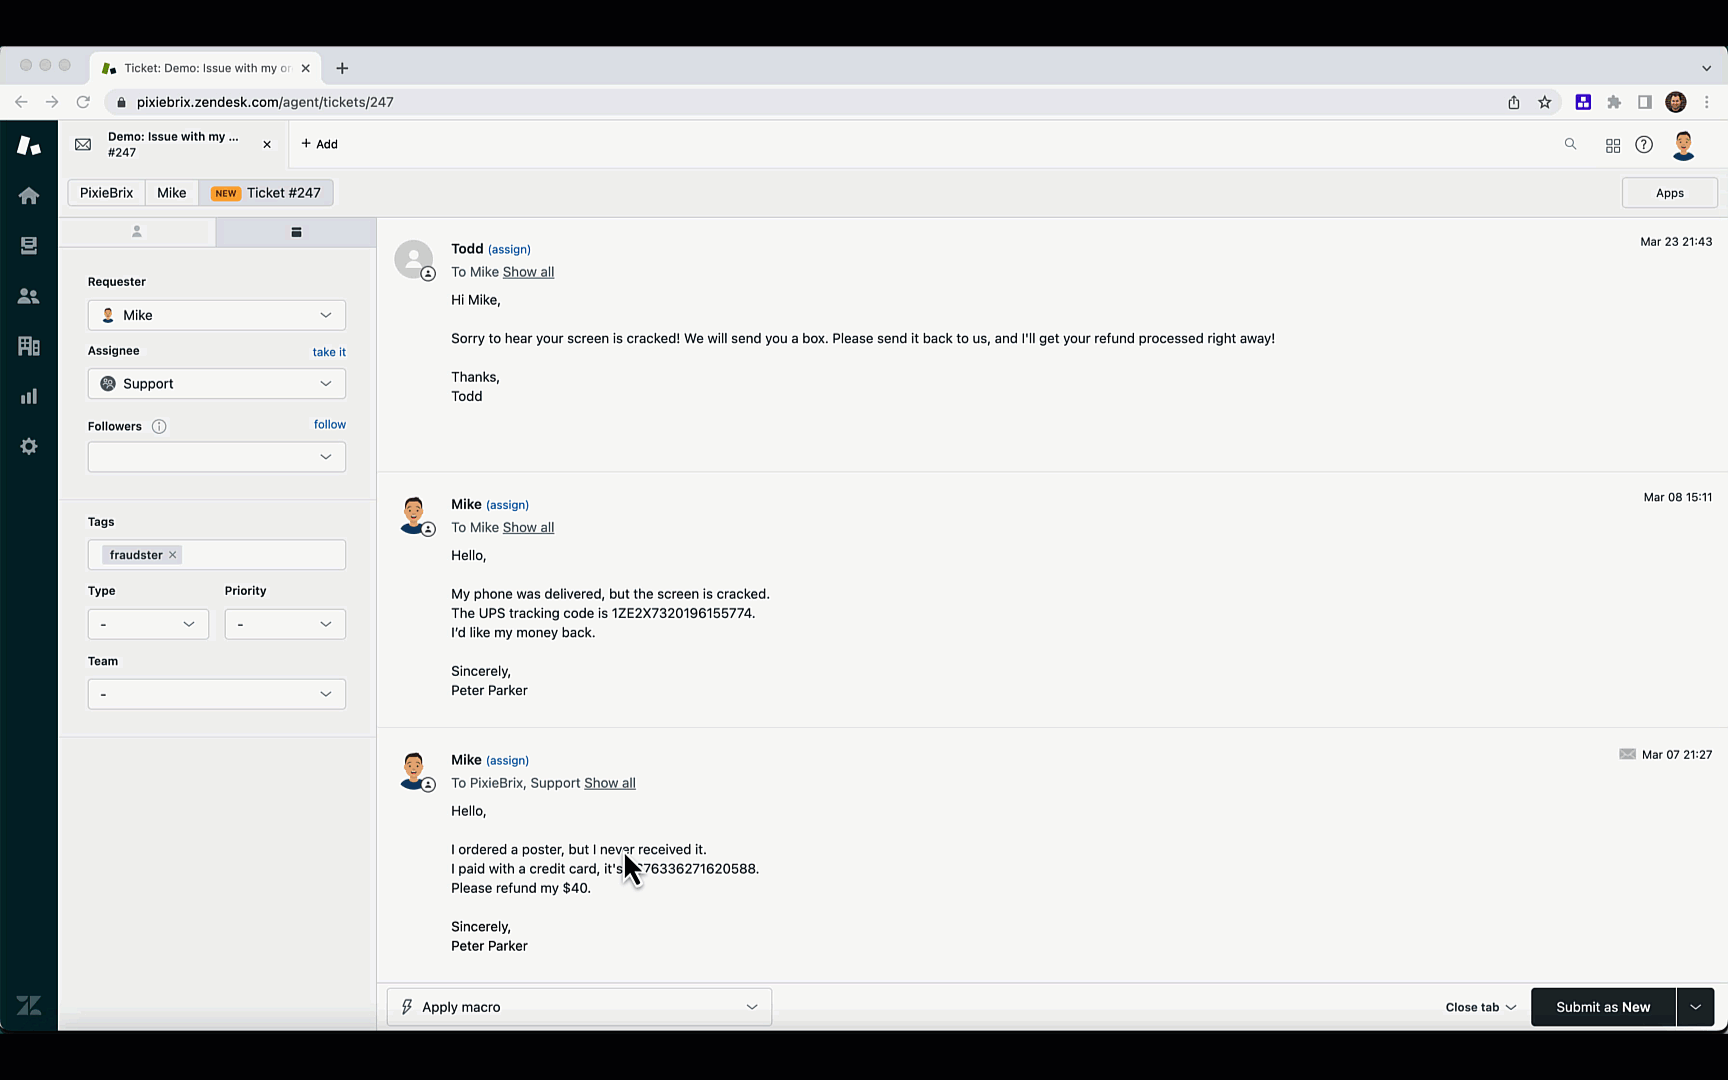Switch to the PixieBrix organization tab
Viewport: 1728px width, 1080px height.
click(107, 193)
